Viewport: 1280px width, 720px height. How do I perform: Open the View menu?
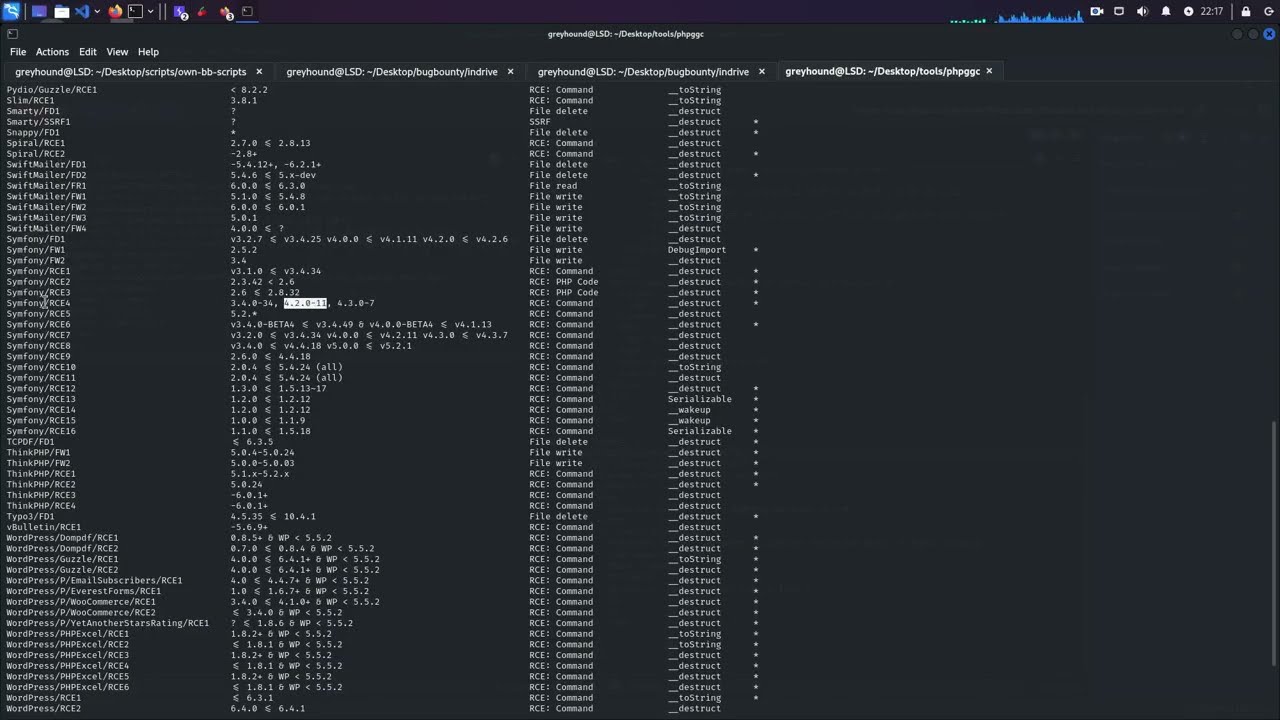click(x=117, y=52)
